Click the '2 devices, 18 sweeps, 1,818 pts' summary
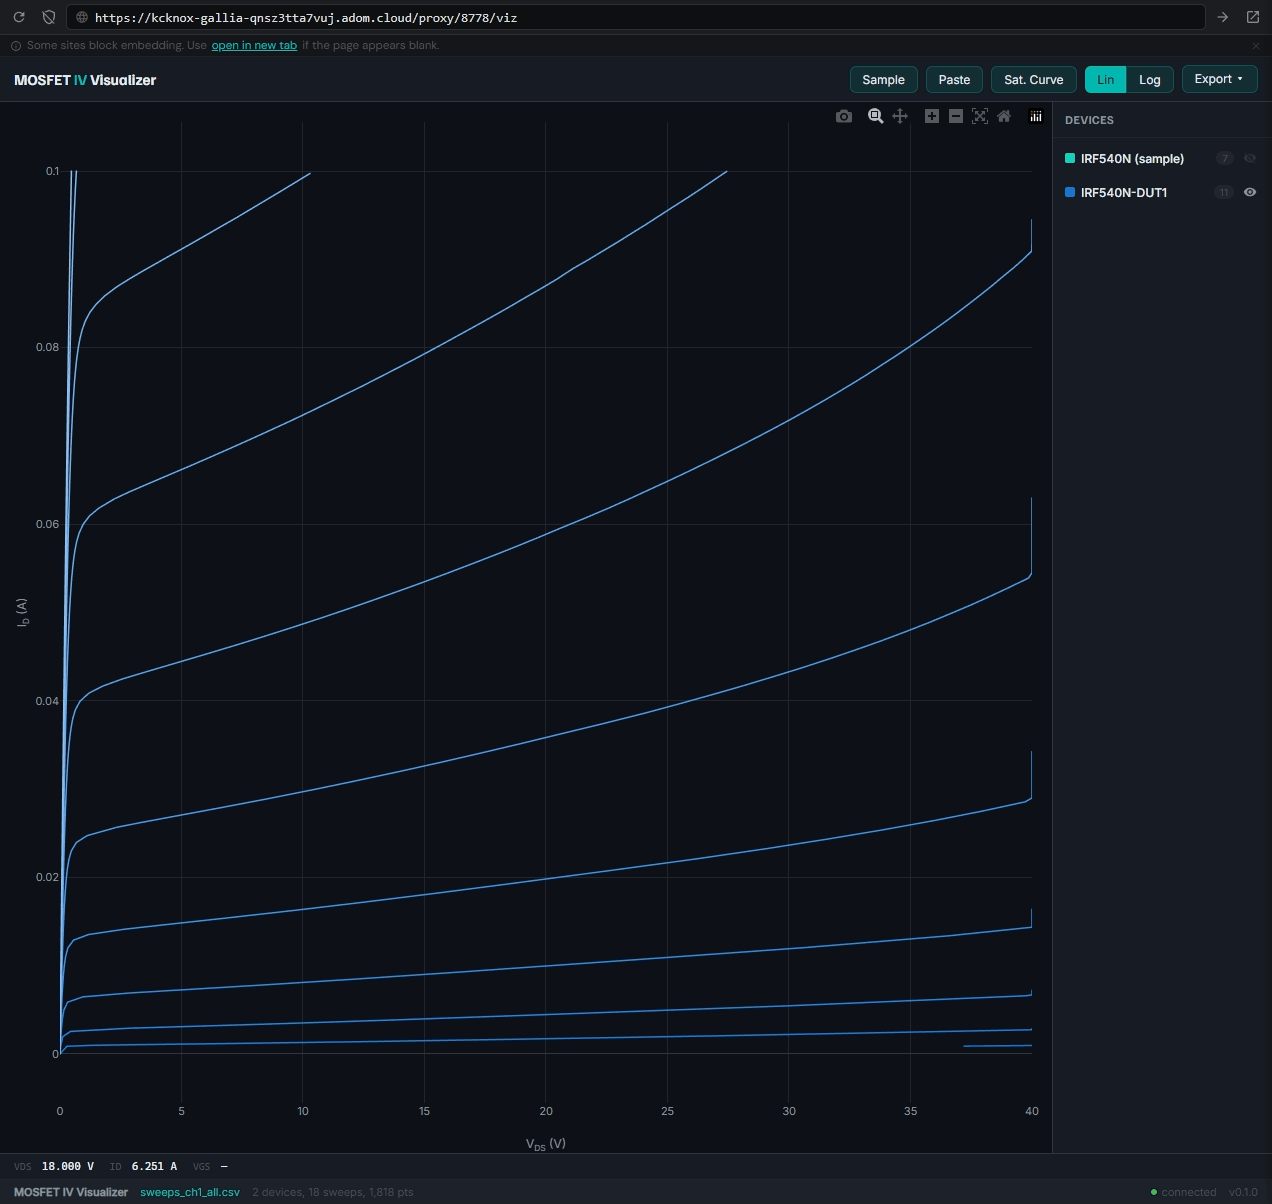 (x=333, y=1192)
